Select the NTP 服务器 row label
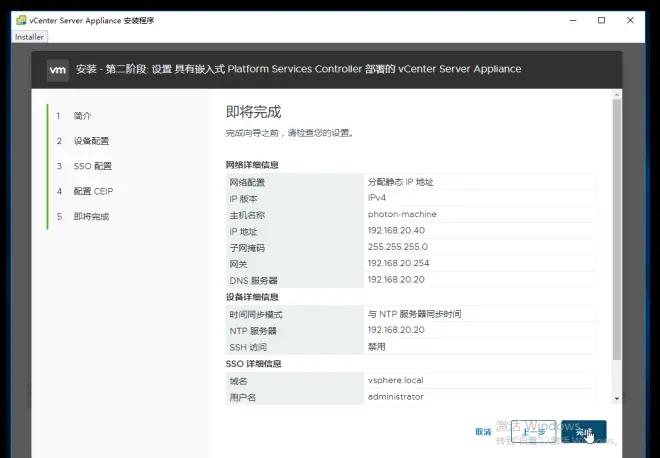 (x=253, y=331)
